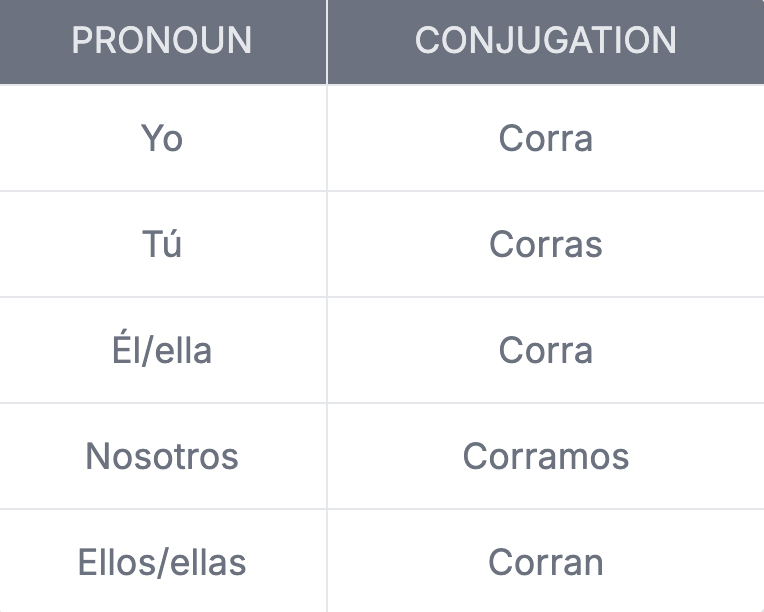Click the Corras conjugation cell
The width and height of the screenshot is (764, 612).
(546, 244)
